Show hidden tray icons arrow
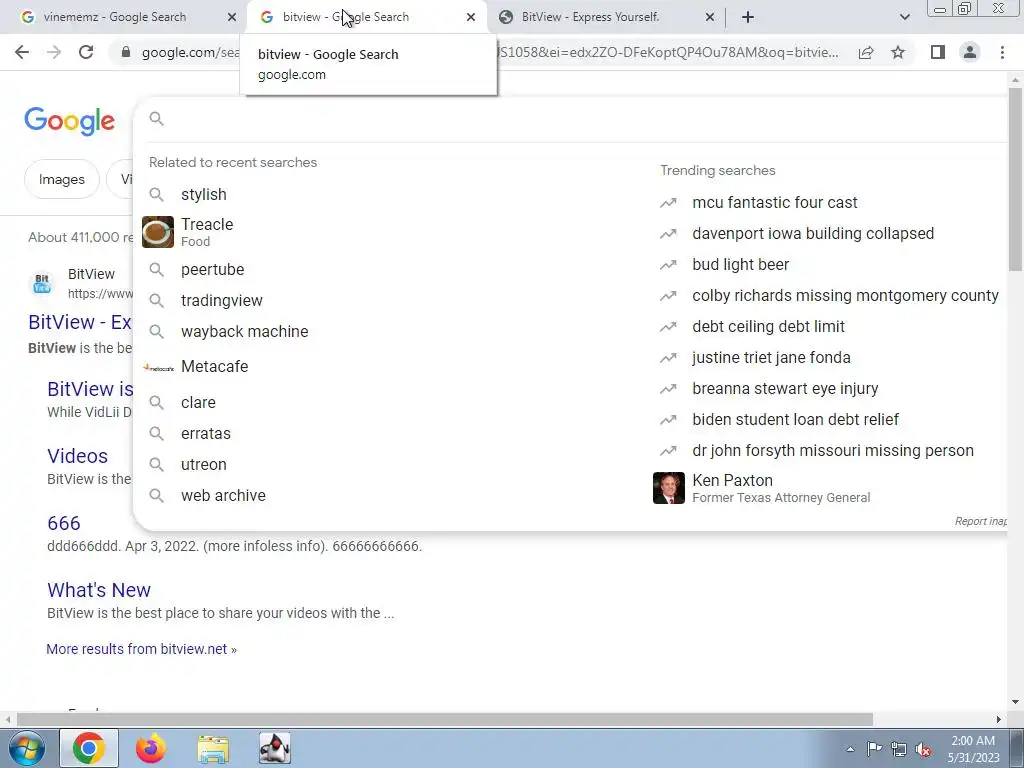 850,749
